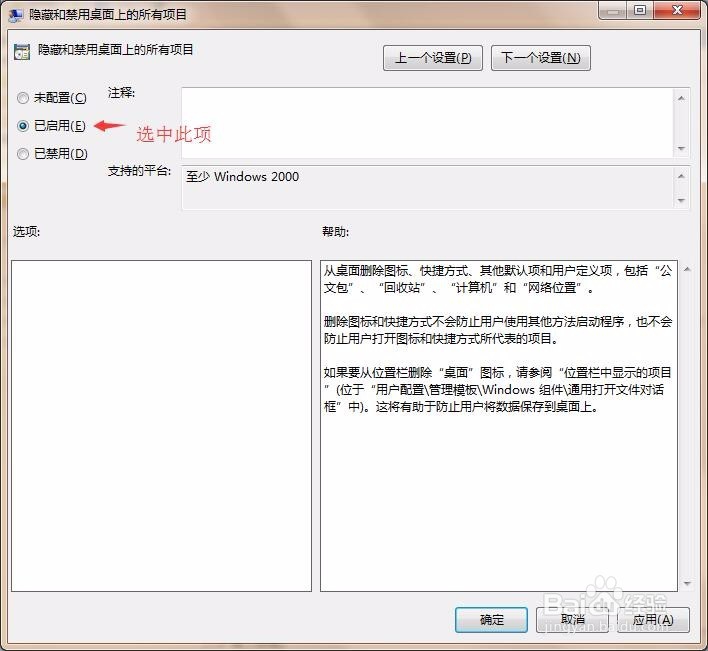Click help paragraph starting 如果要从位置栏删除
Screen dimensions: 708x651
[498, 390]
